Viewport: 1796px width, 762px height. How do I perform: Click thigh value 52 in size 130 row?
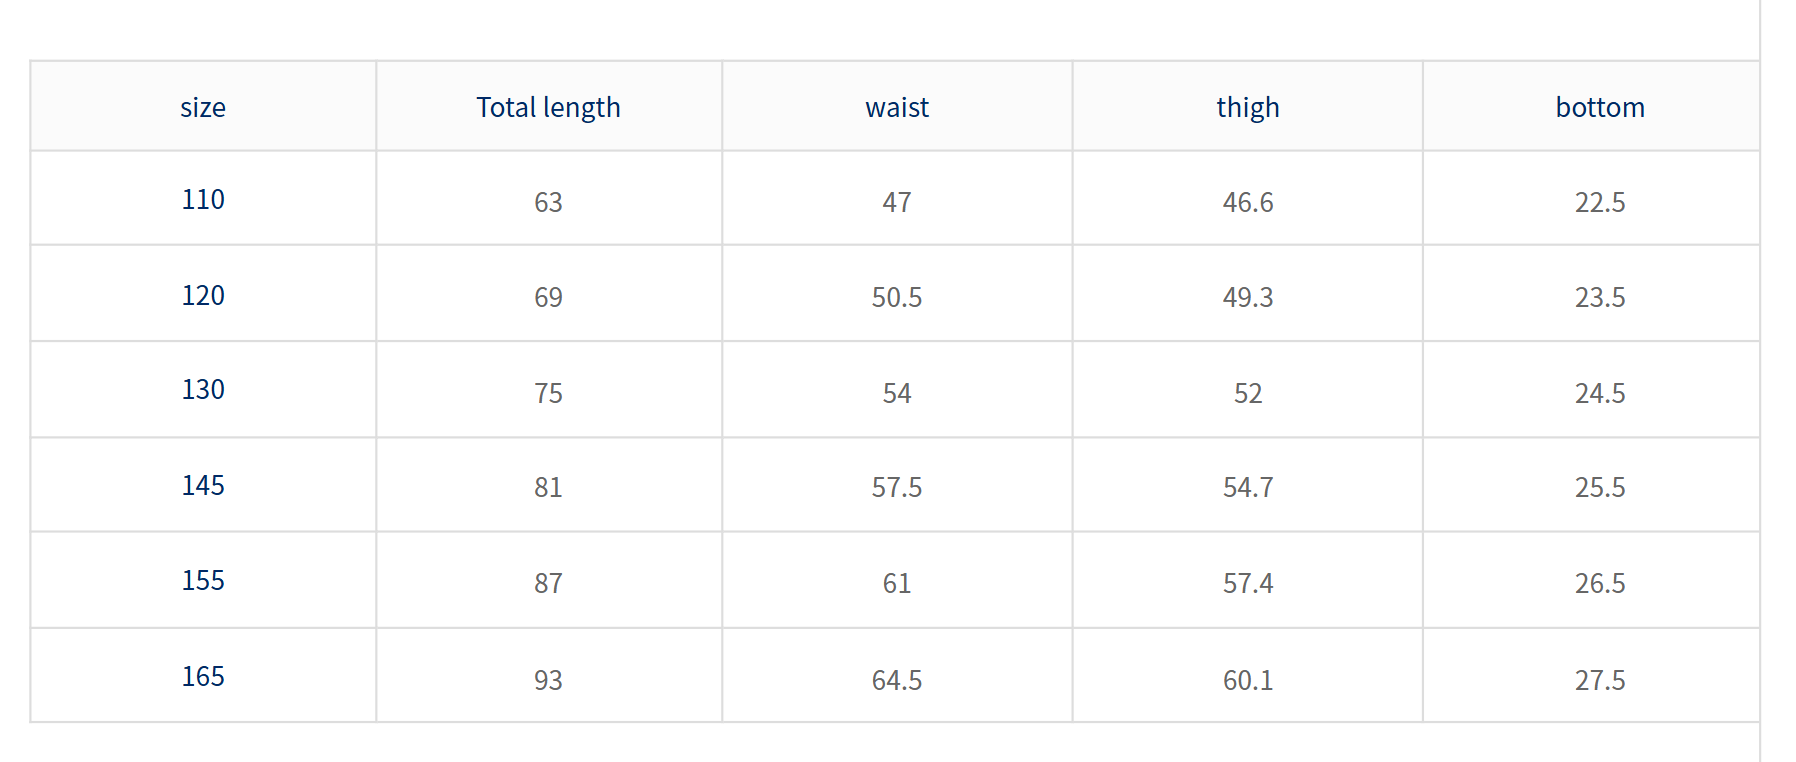[x=1248, y=394]
